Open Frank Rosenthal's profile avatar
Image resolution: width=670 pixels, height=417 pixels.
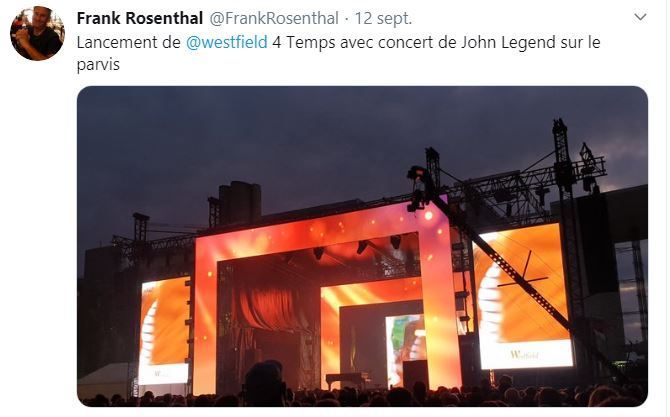pyautogui.click(x=37, y=34)
